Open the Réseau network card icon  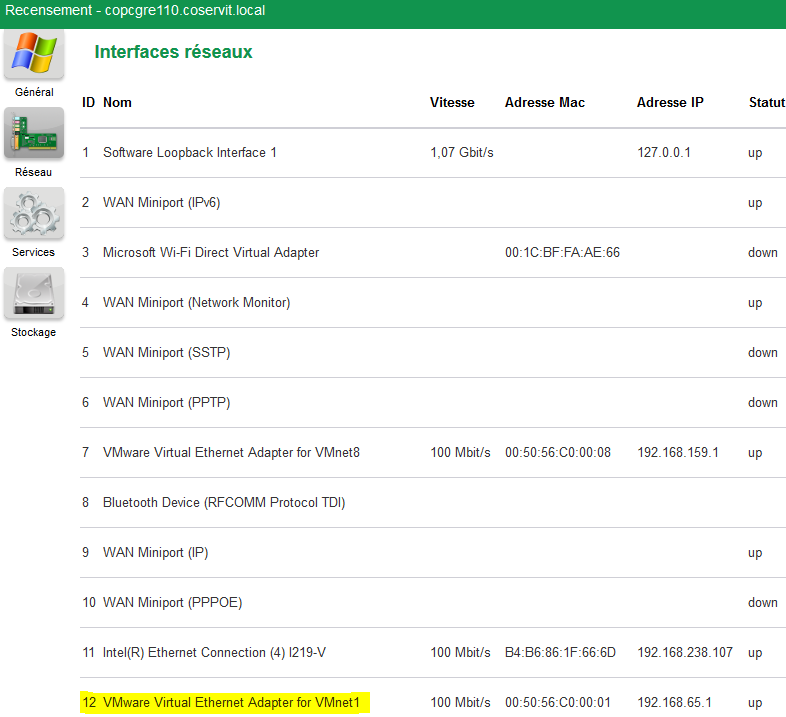34,133
